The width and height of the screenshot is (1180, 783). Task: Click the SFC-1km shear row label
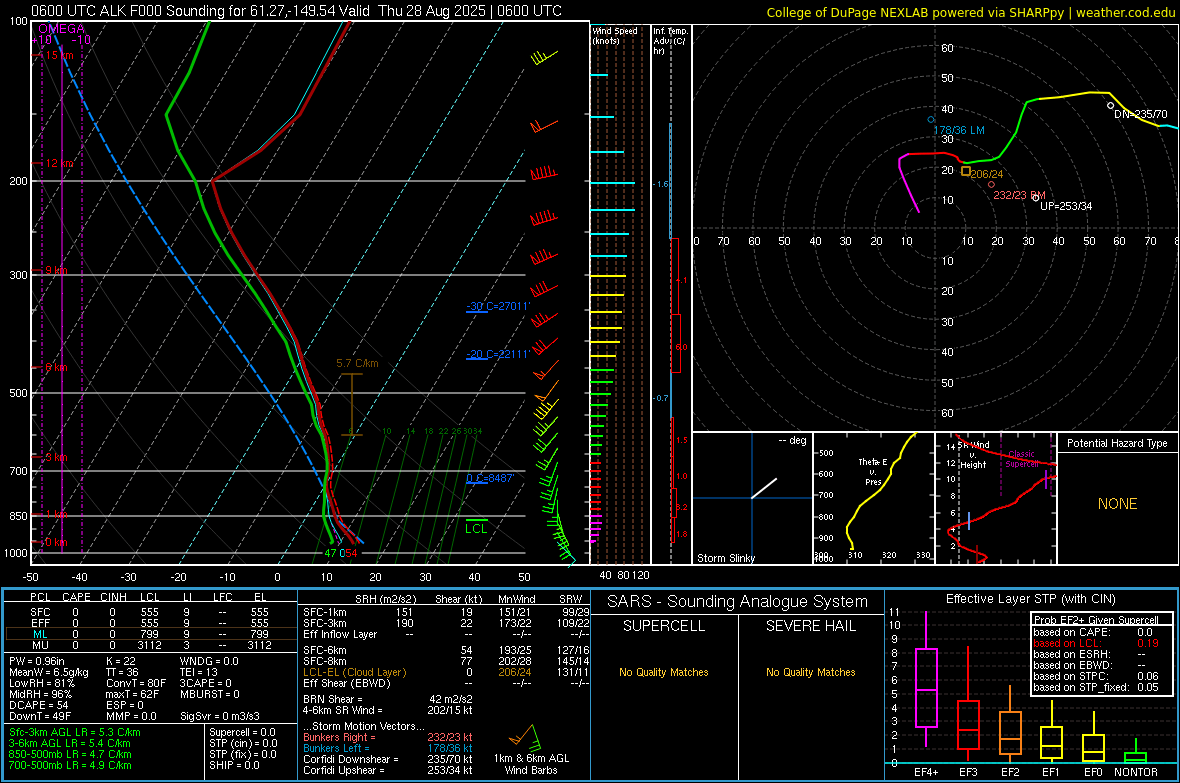pos(324,612)
